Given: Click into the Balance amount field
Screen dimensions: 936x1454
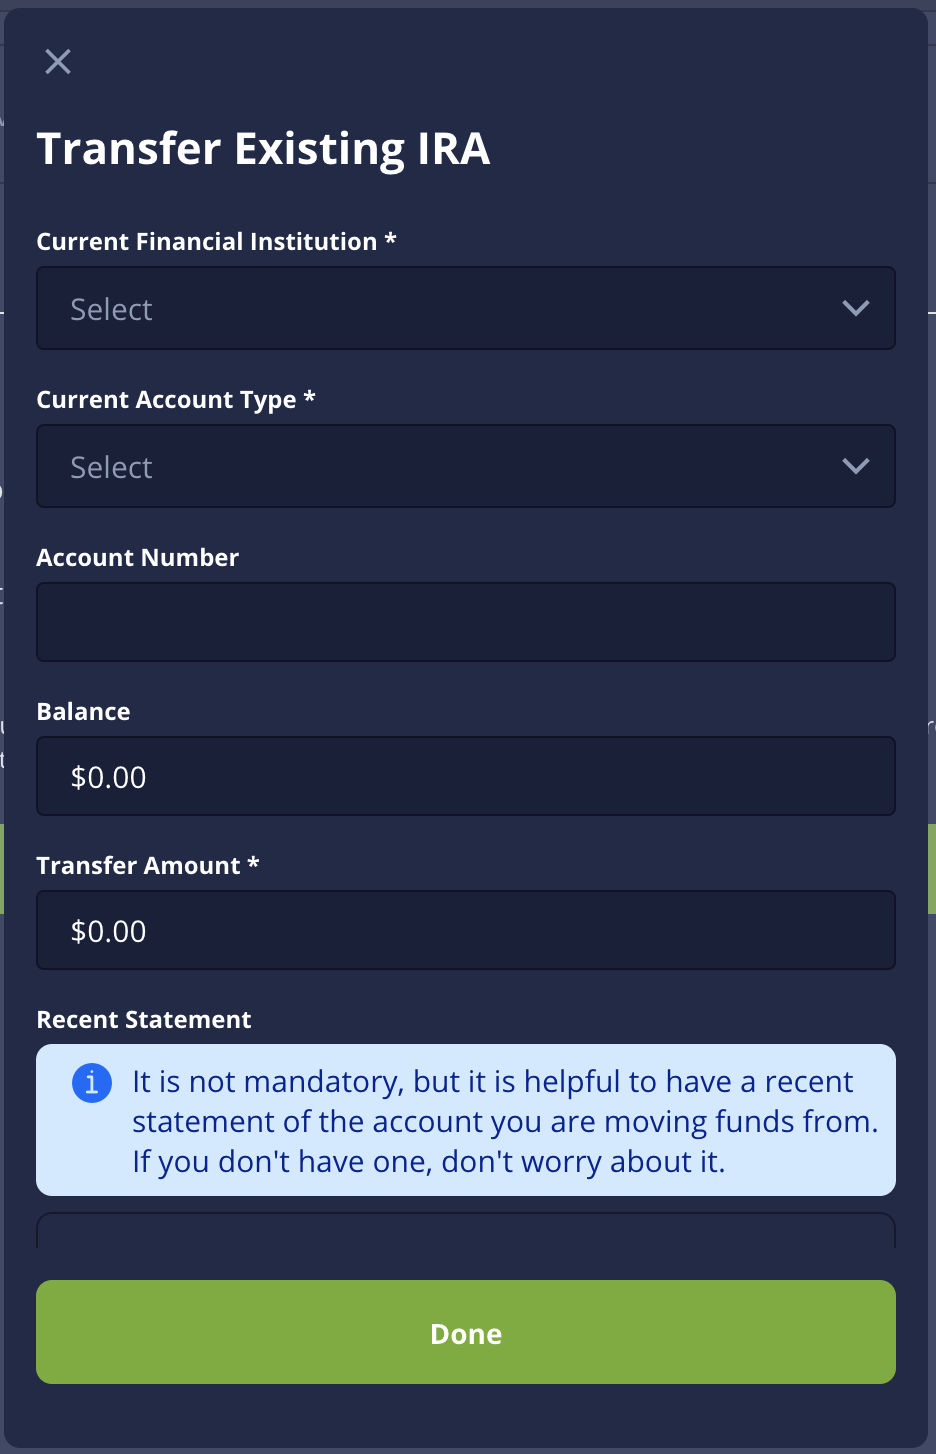Looking at the screenshot, I should 466,776.
